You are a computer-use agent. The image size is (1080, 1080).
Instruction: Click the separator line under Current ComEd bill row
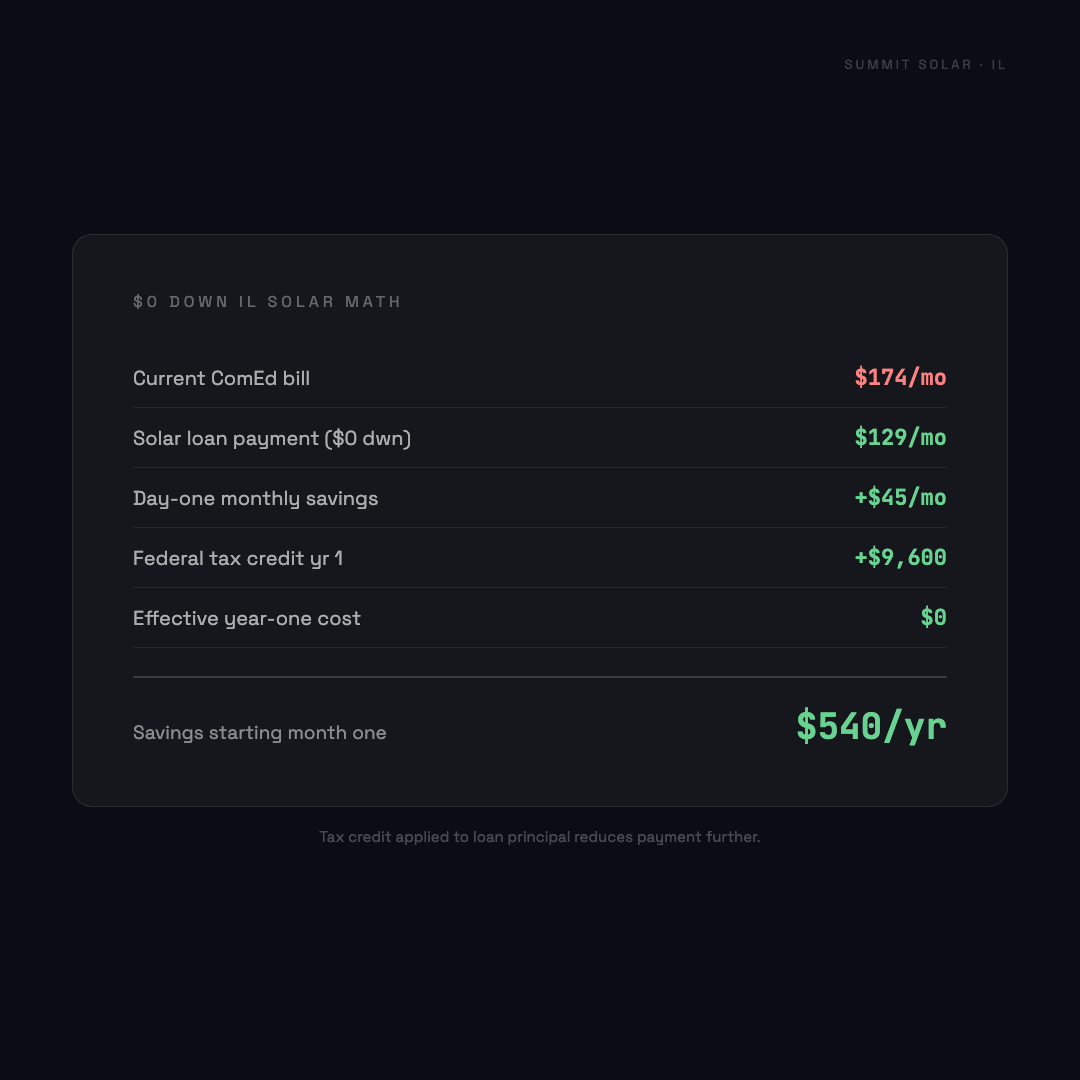point(540,407)
